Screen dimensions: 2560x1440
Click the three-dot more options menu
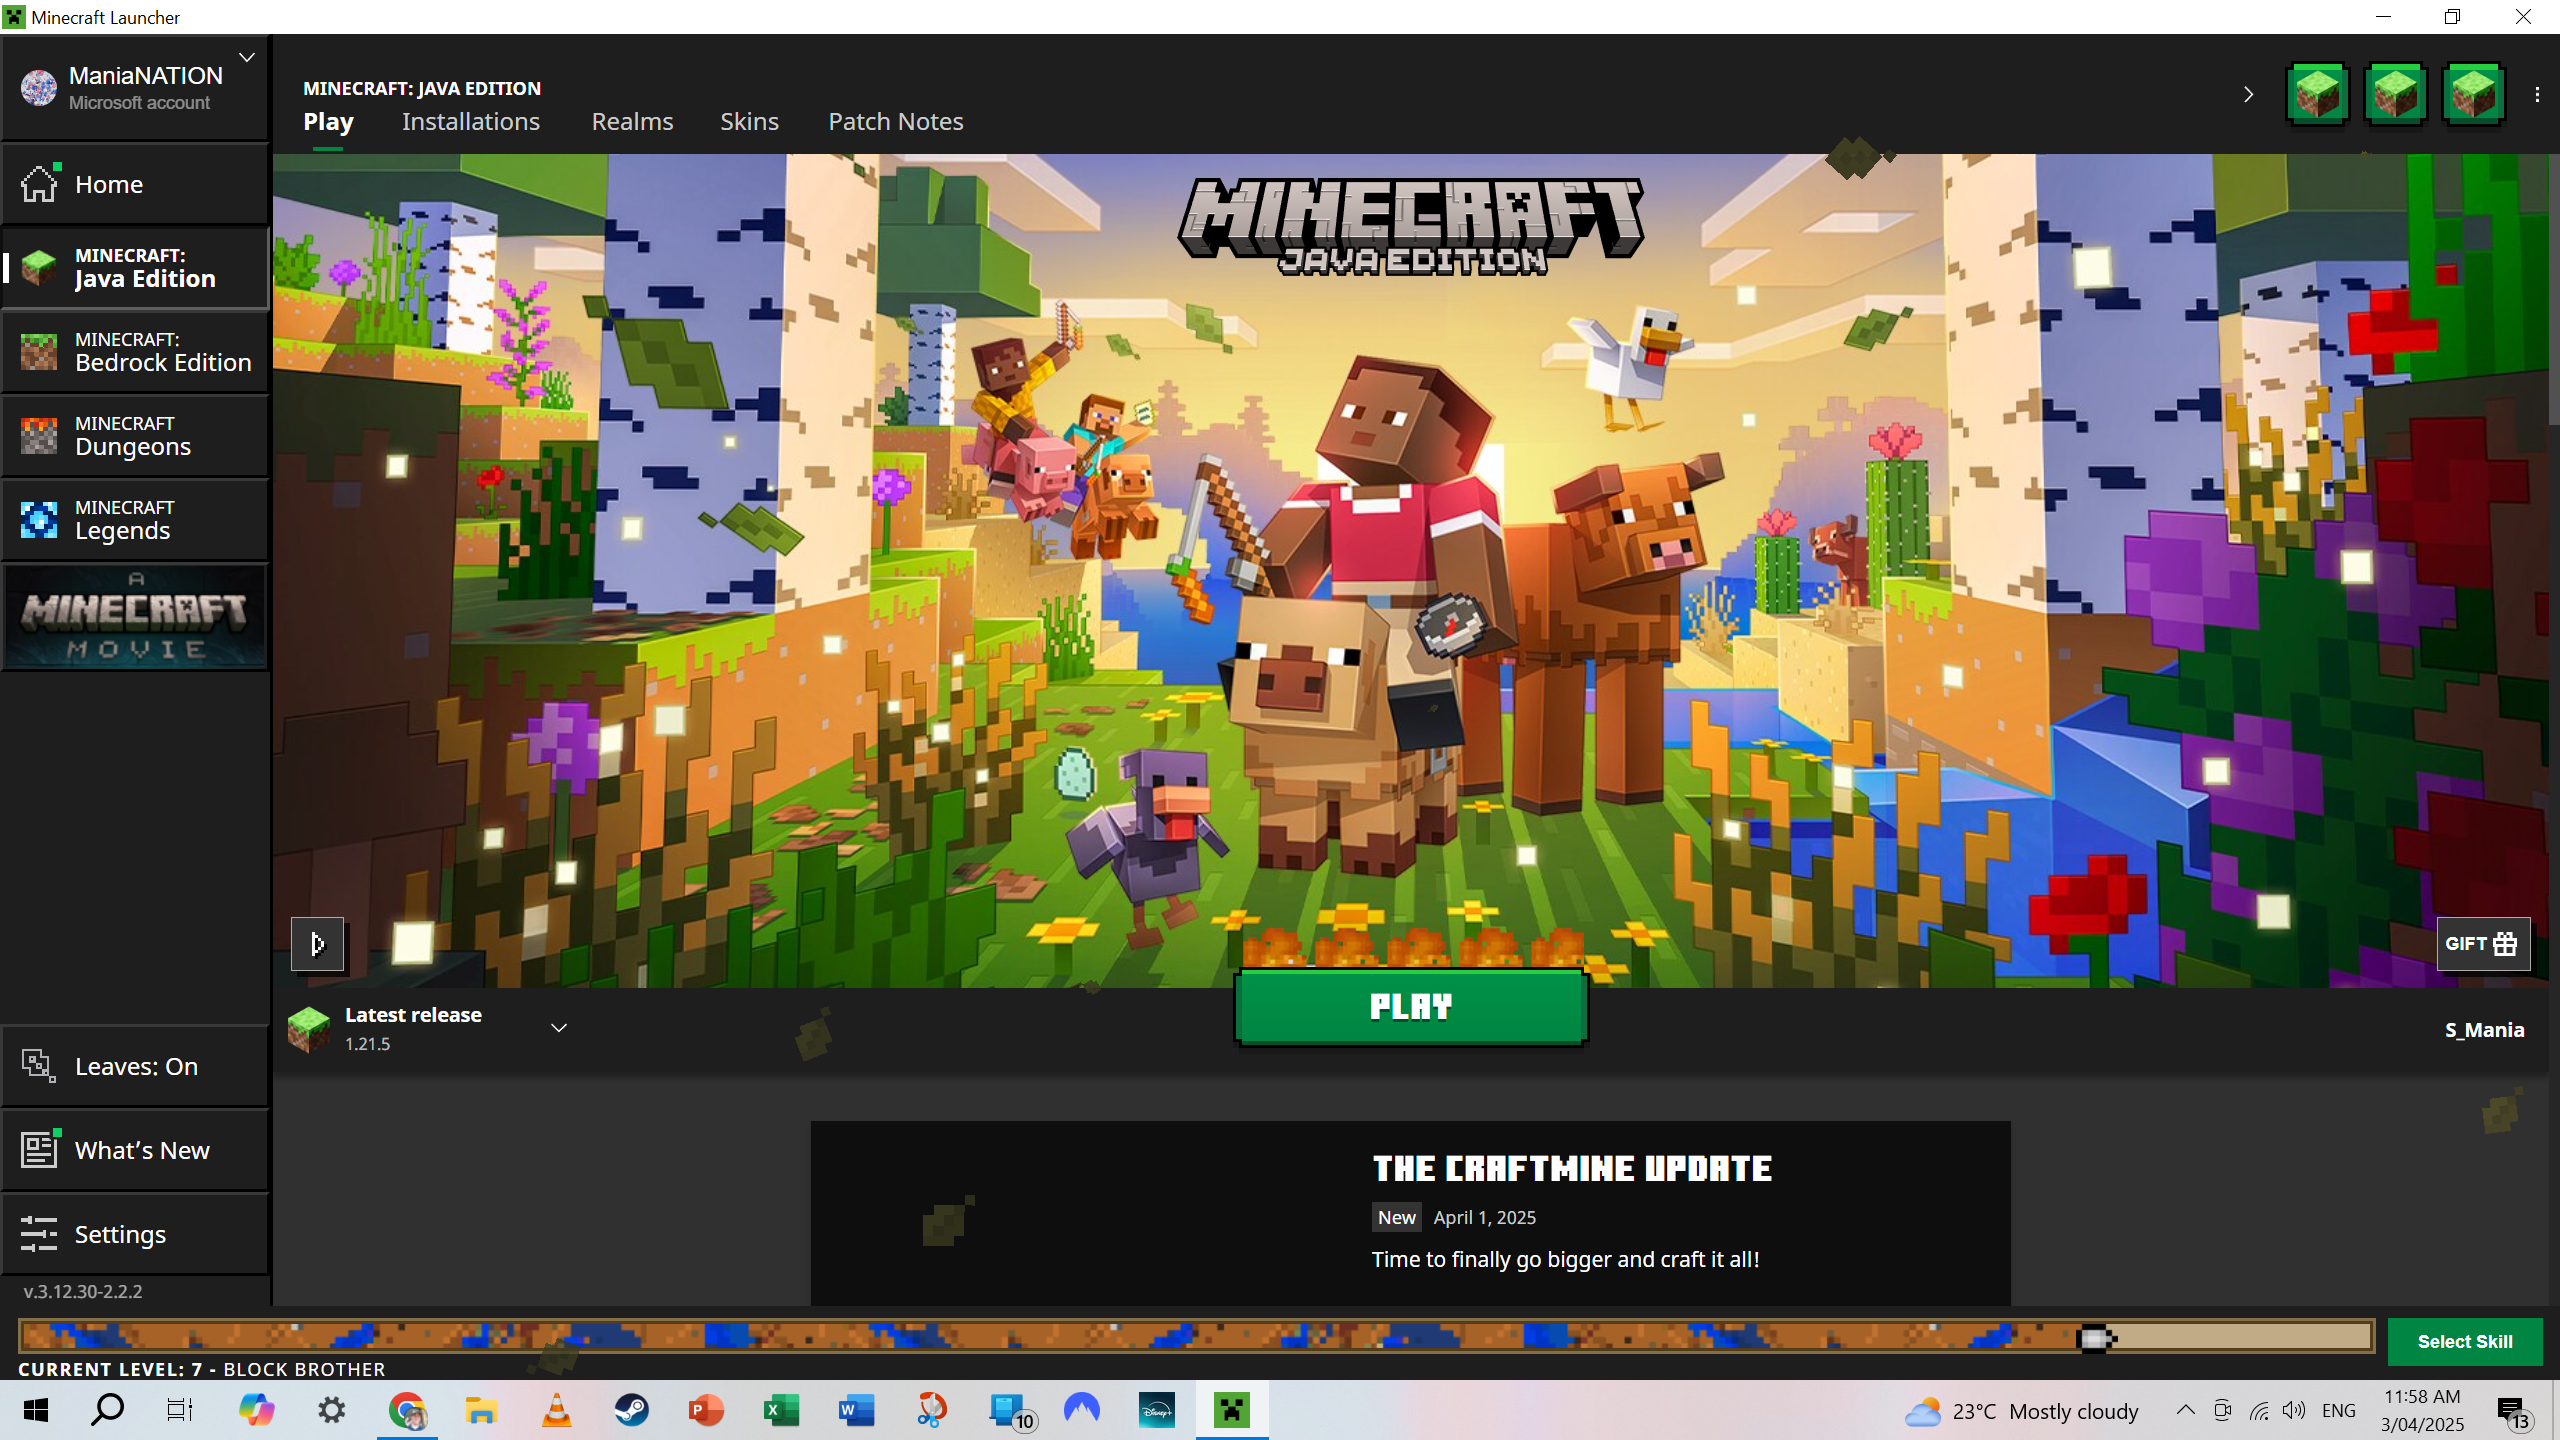(2537, 95)
